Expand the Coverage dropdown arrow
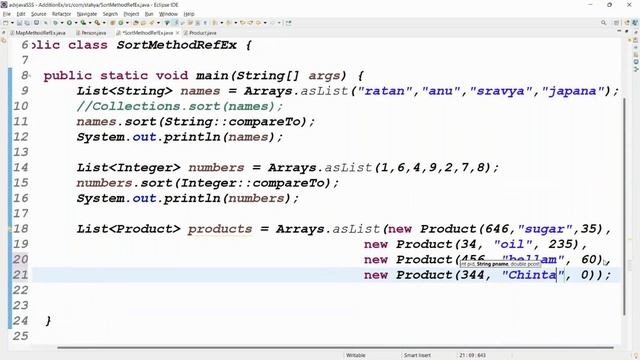The width and height of the screenshot is (640, 360). [x=90, y=23]
